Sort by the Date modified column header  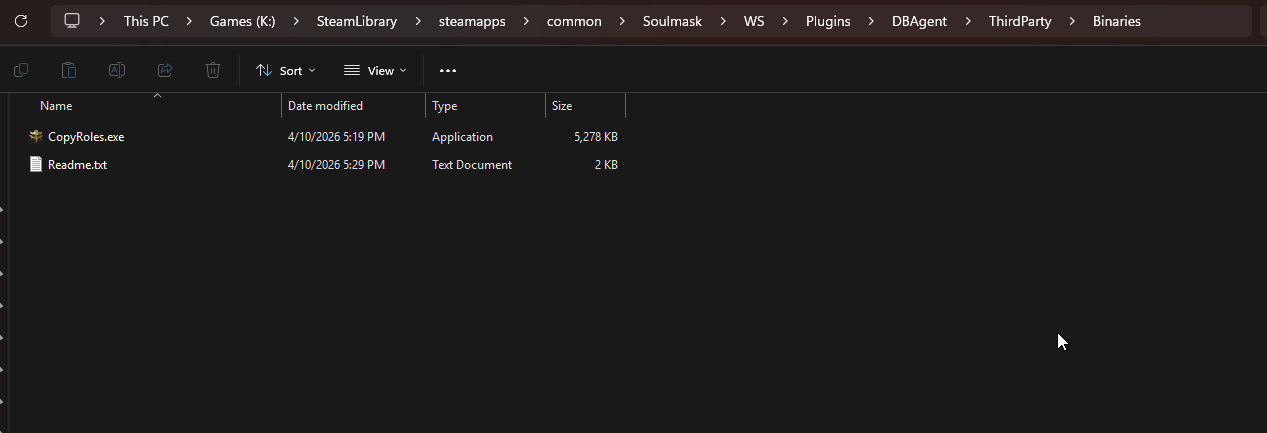click(x=325, y=106)
